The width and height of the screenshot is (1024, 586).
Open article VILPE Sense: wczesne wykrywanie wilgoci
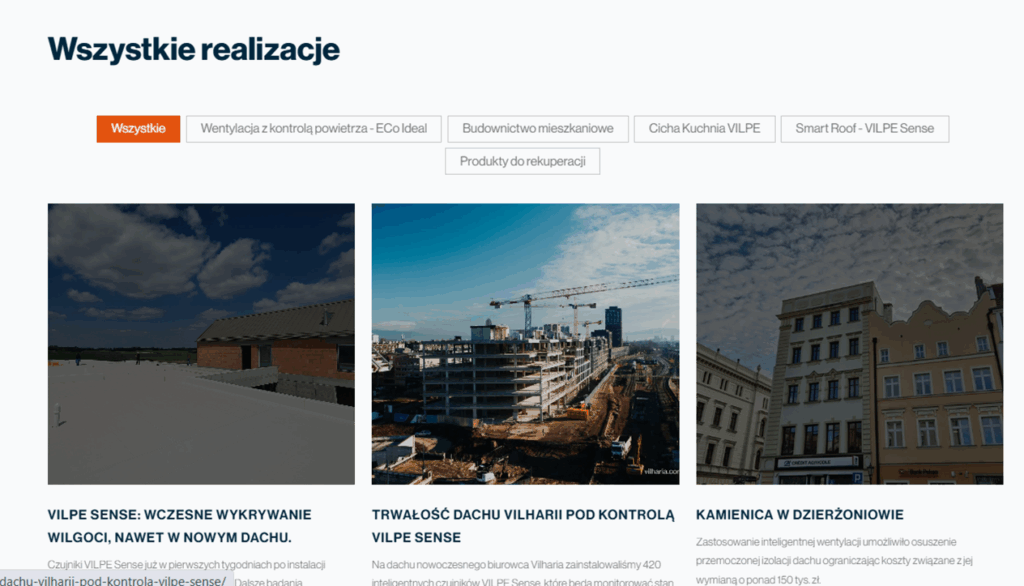tap(180, 526)
